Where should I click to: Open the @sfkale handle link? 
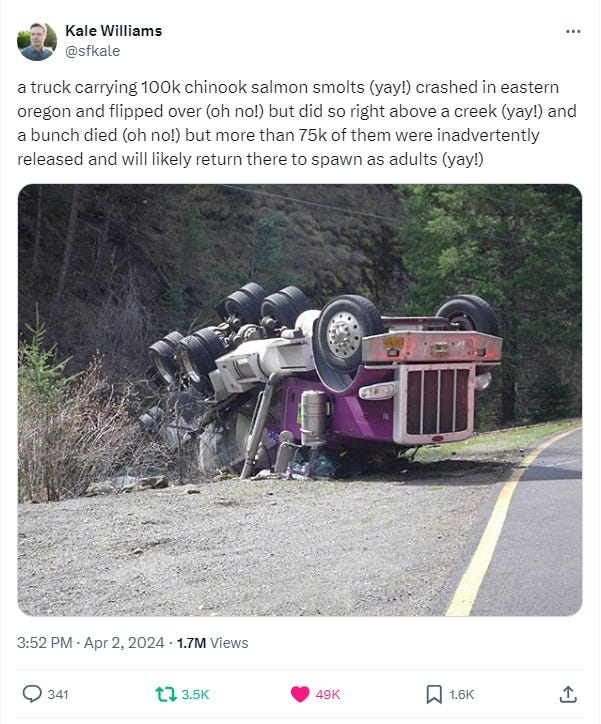point(92,51)
